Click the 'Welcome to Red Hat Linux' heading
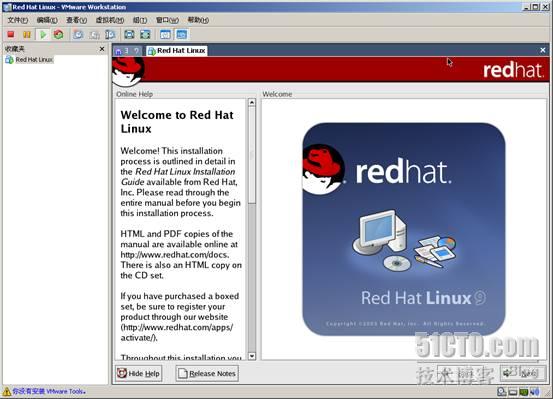The width and height of the screenshot is (553, 399). click(177, 122)
